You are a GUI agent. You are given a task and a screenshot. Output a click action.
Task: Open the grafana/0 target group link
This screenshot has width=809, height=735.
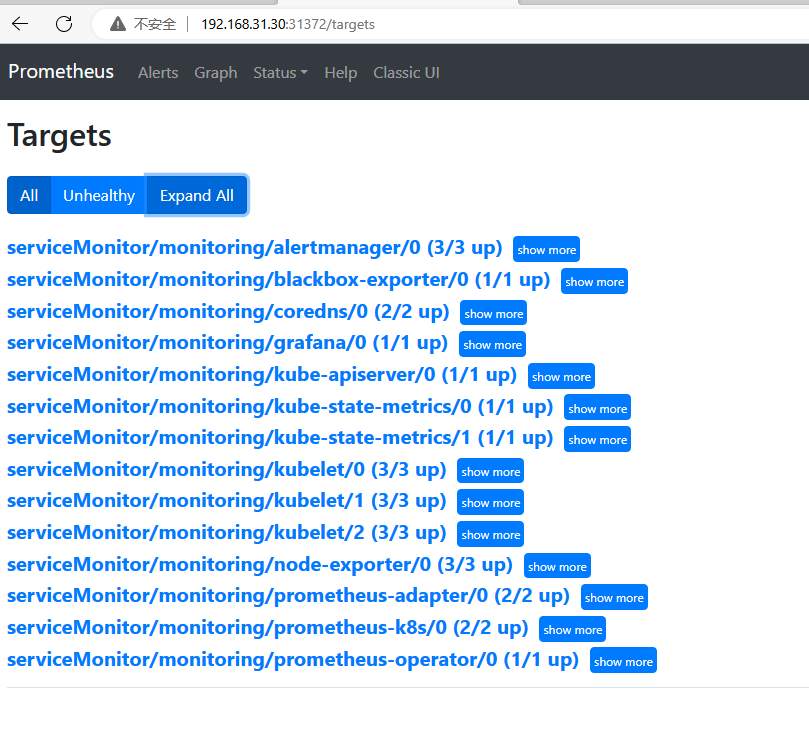[228, 342]
